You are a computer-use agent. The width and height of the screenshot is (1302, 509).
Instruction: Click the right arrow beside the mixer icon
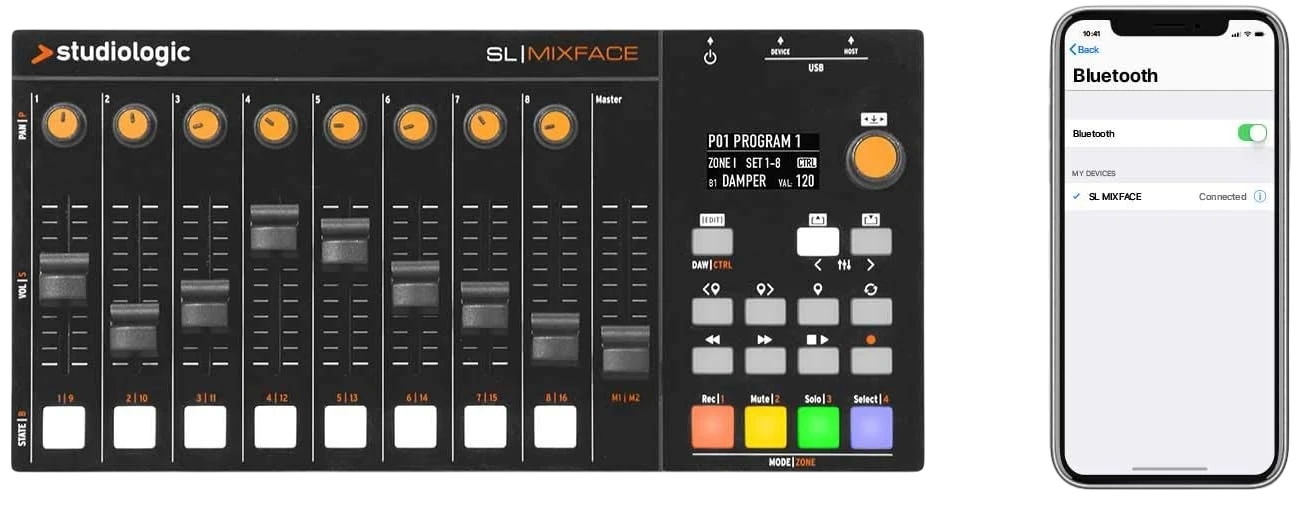tap(870, 265)
